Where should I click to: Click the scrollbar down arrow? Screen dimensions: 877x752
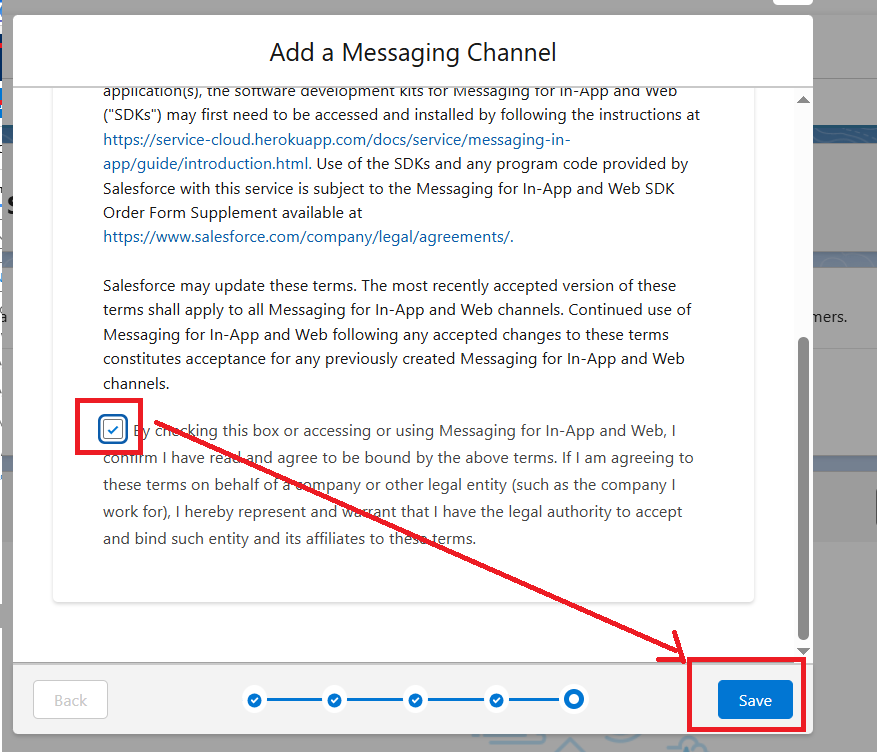click(803, 651)
